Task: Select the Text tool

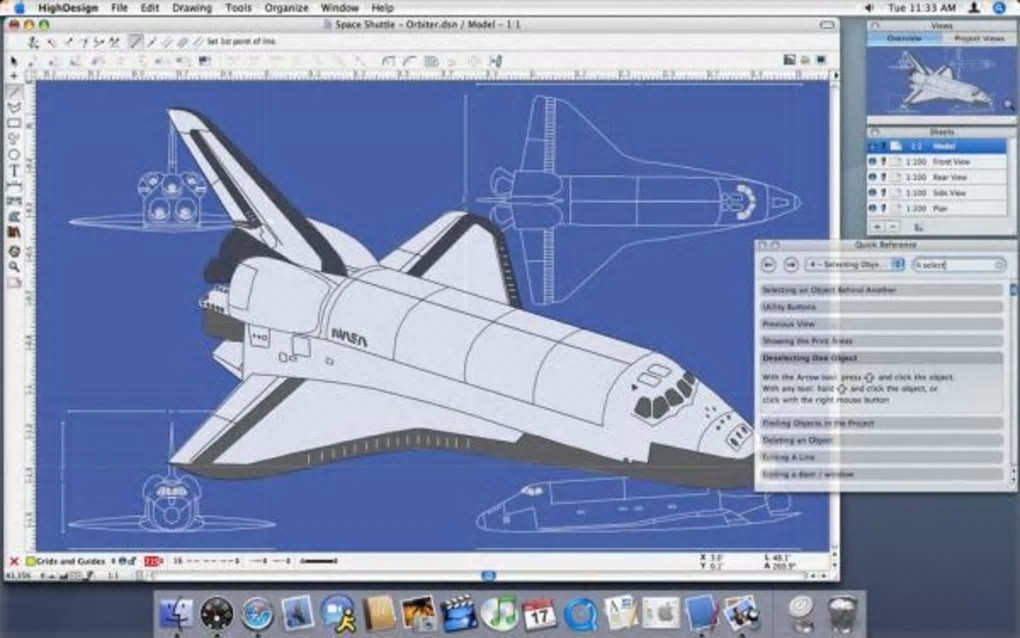Action: pos(14,170)
